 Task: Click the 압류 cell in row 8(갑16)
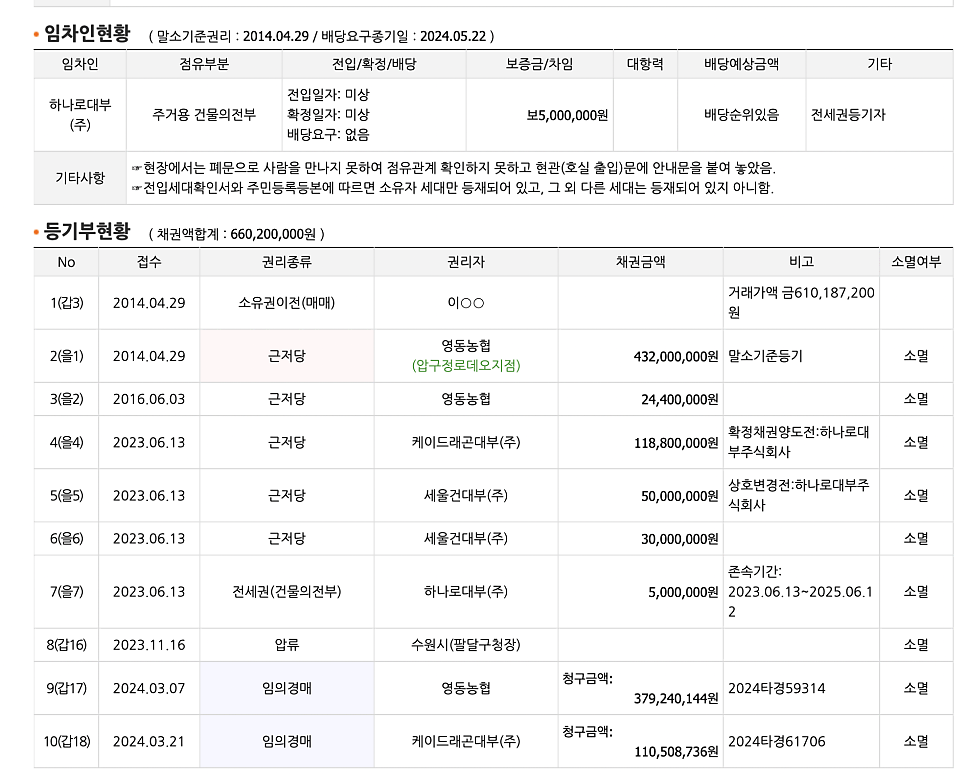point(286,645)
